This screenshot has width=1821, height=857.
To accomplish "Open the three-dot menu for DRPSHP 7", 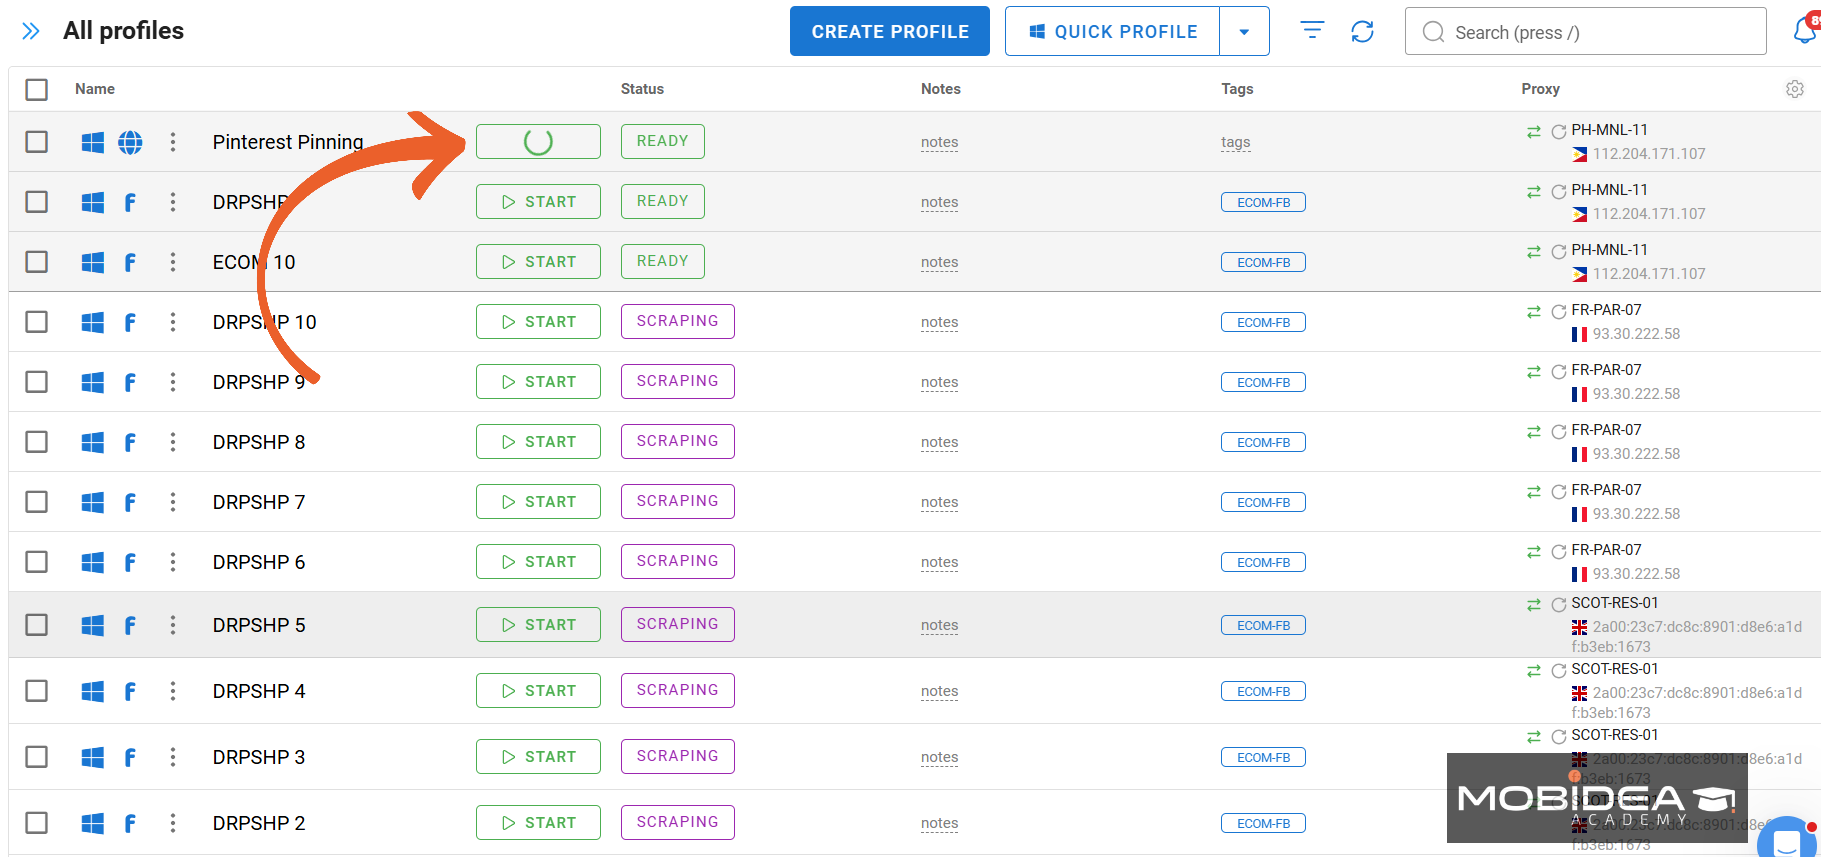I will pos(173,502).
